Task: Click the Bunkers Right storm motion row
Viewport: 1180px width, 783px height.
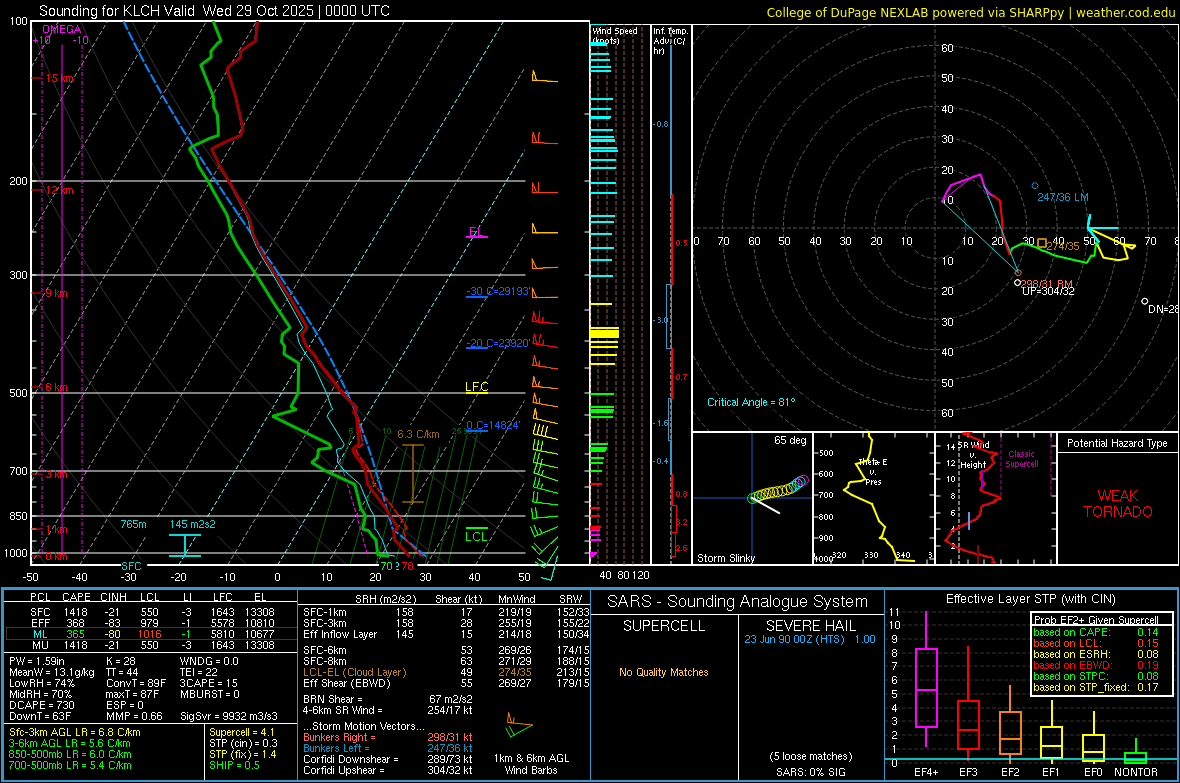Action: pyautogui.click(x=388, y=737)
